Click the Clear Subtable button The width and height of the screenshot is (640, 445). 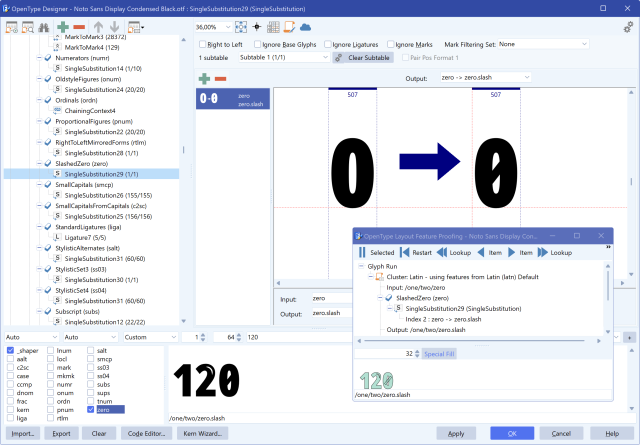[x=363, y=58]
